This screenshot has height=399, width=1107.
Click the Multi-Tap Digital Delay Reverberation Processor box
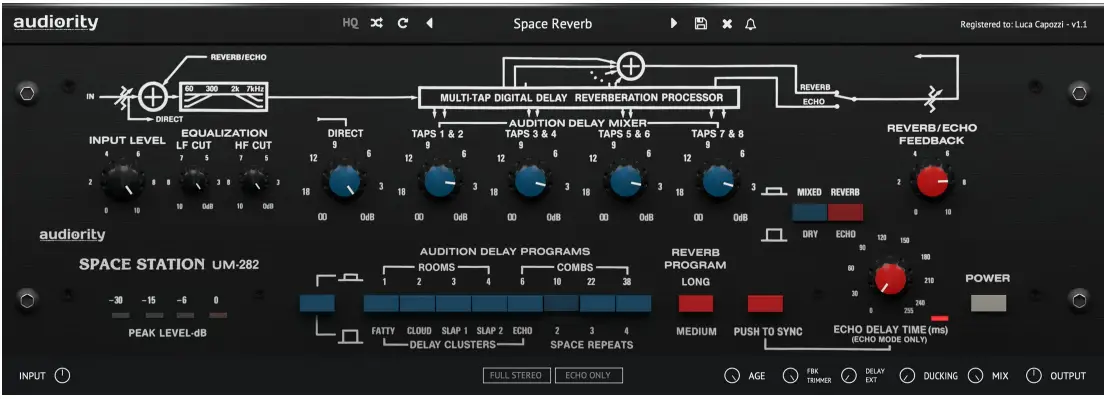579,97
